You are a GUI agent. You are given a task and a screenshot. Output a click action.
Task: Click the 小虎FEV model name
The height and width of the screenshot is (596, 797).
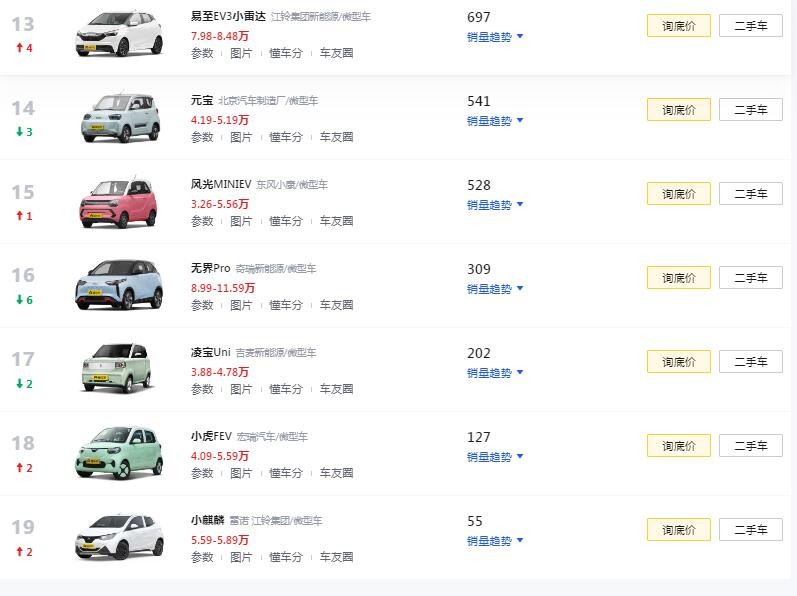click(210, 437)
